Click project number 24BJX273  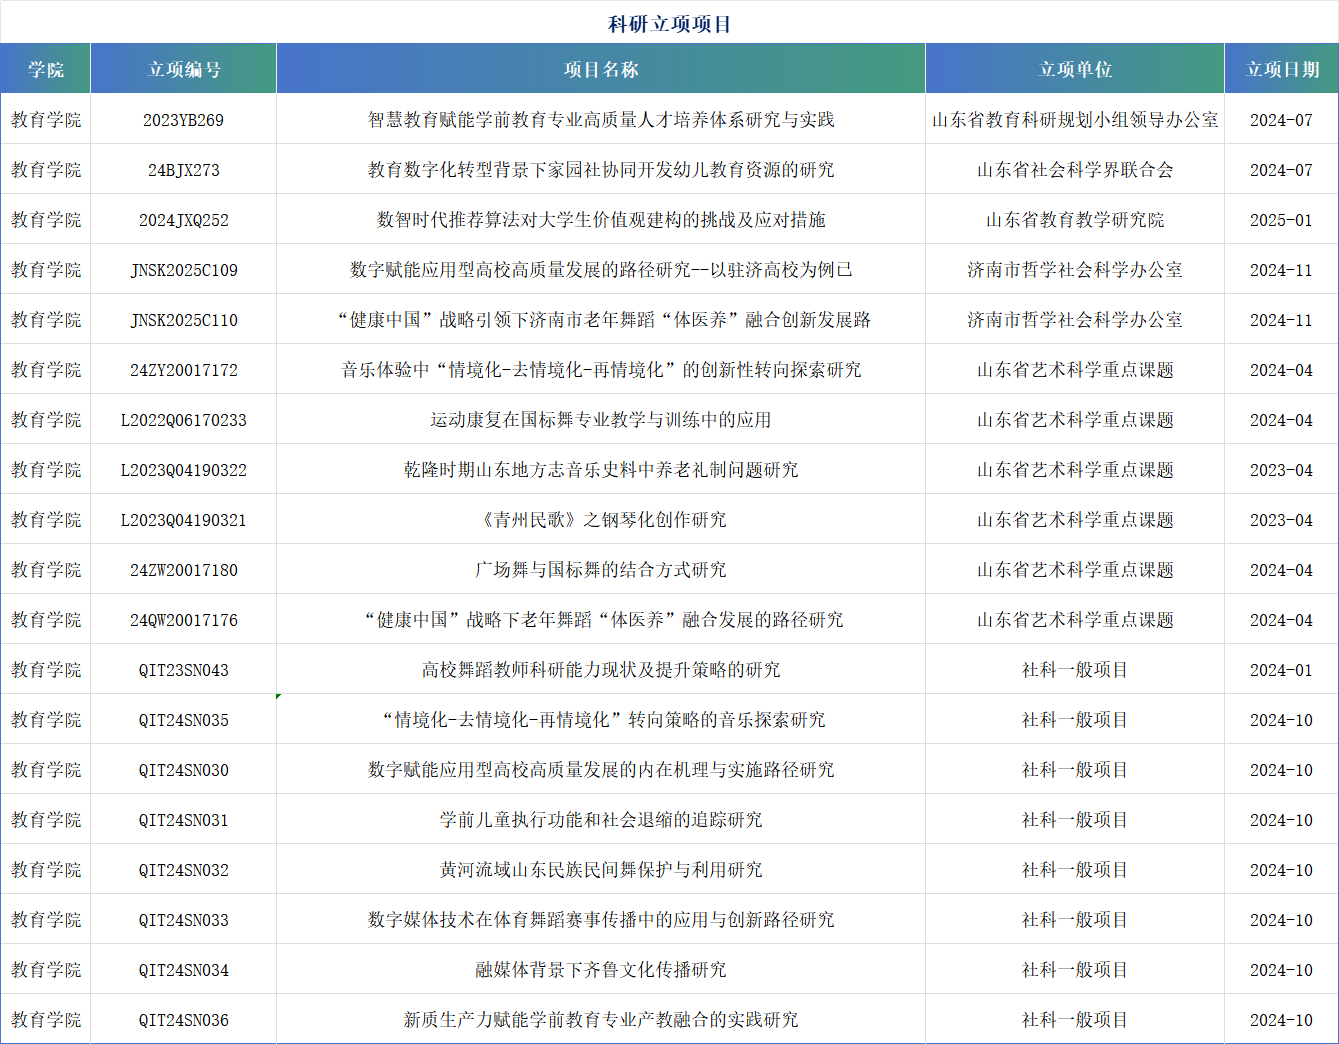point(184,170)
